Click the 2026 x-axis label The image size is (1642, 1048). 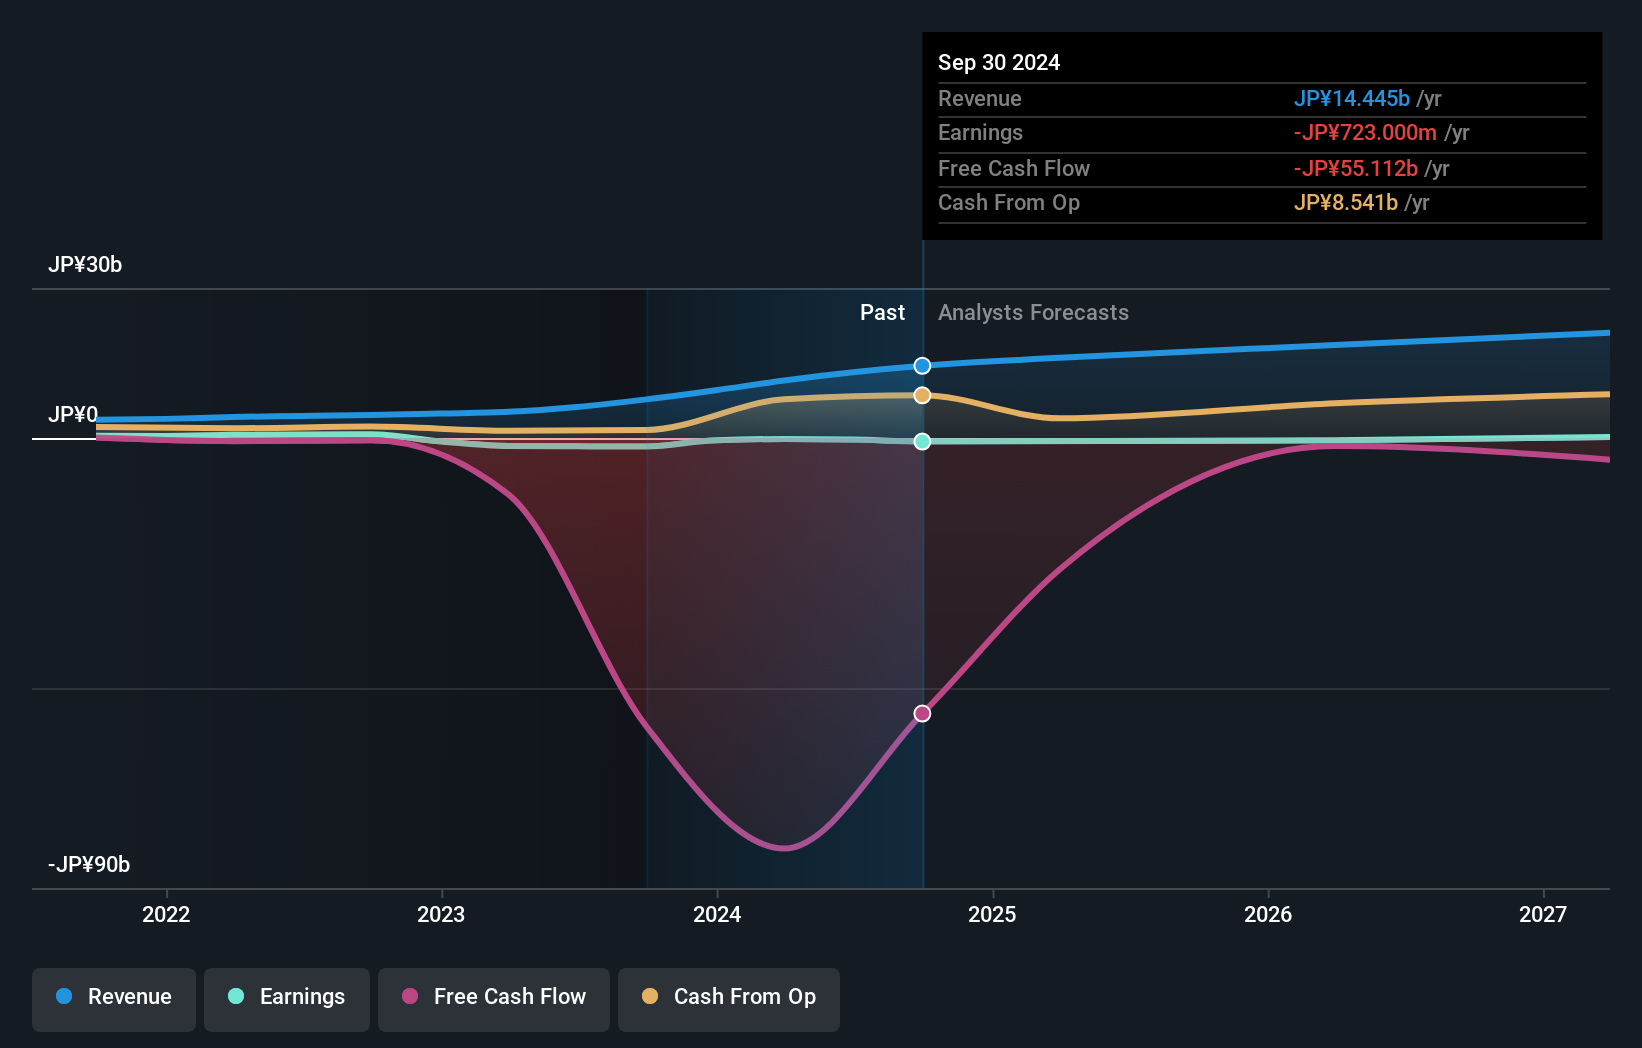coord(1268,914)
